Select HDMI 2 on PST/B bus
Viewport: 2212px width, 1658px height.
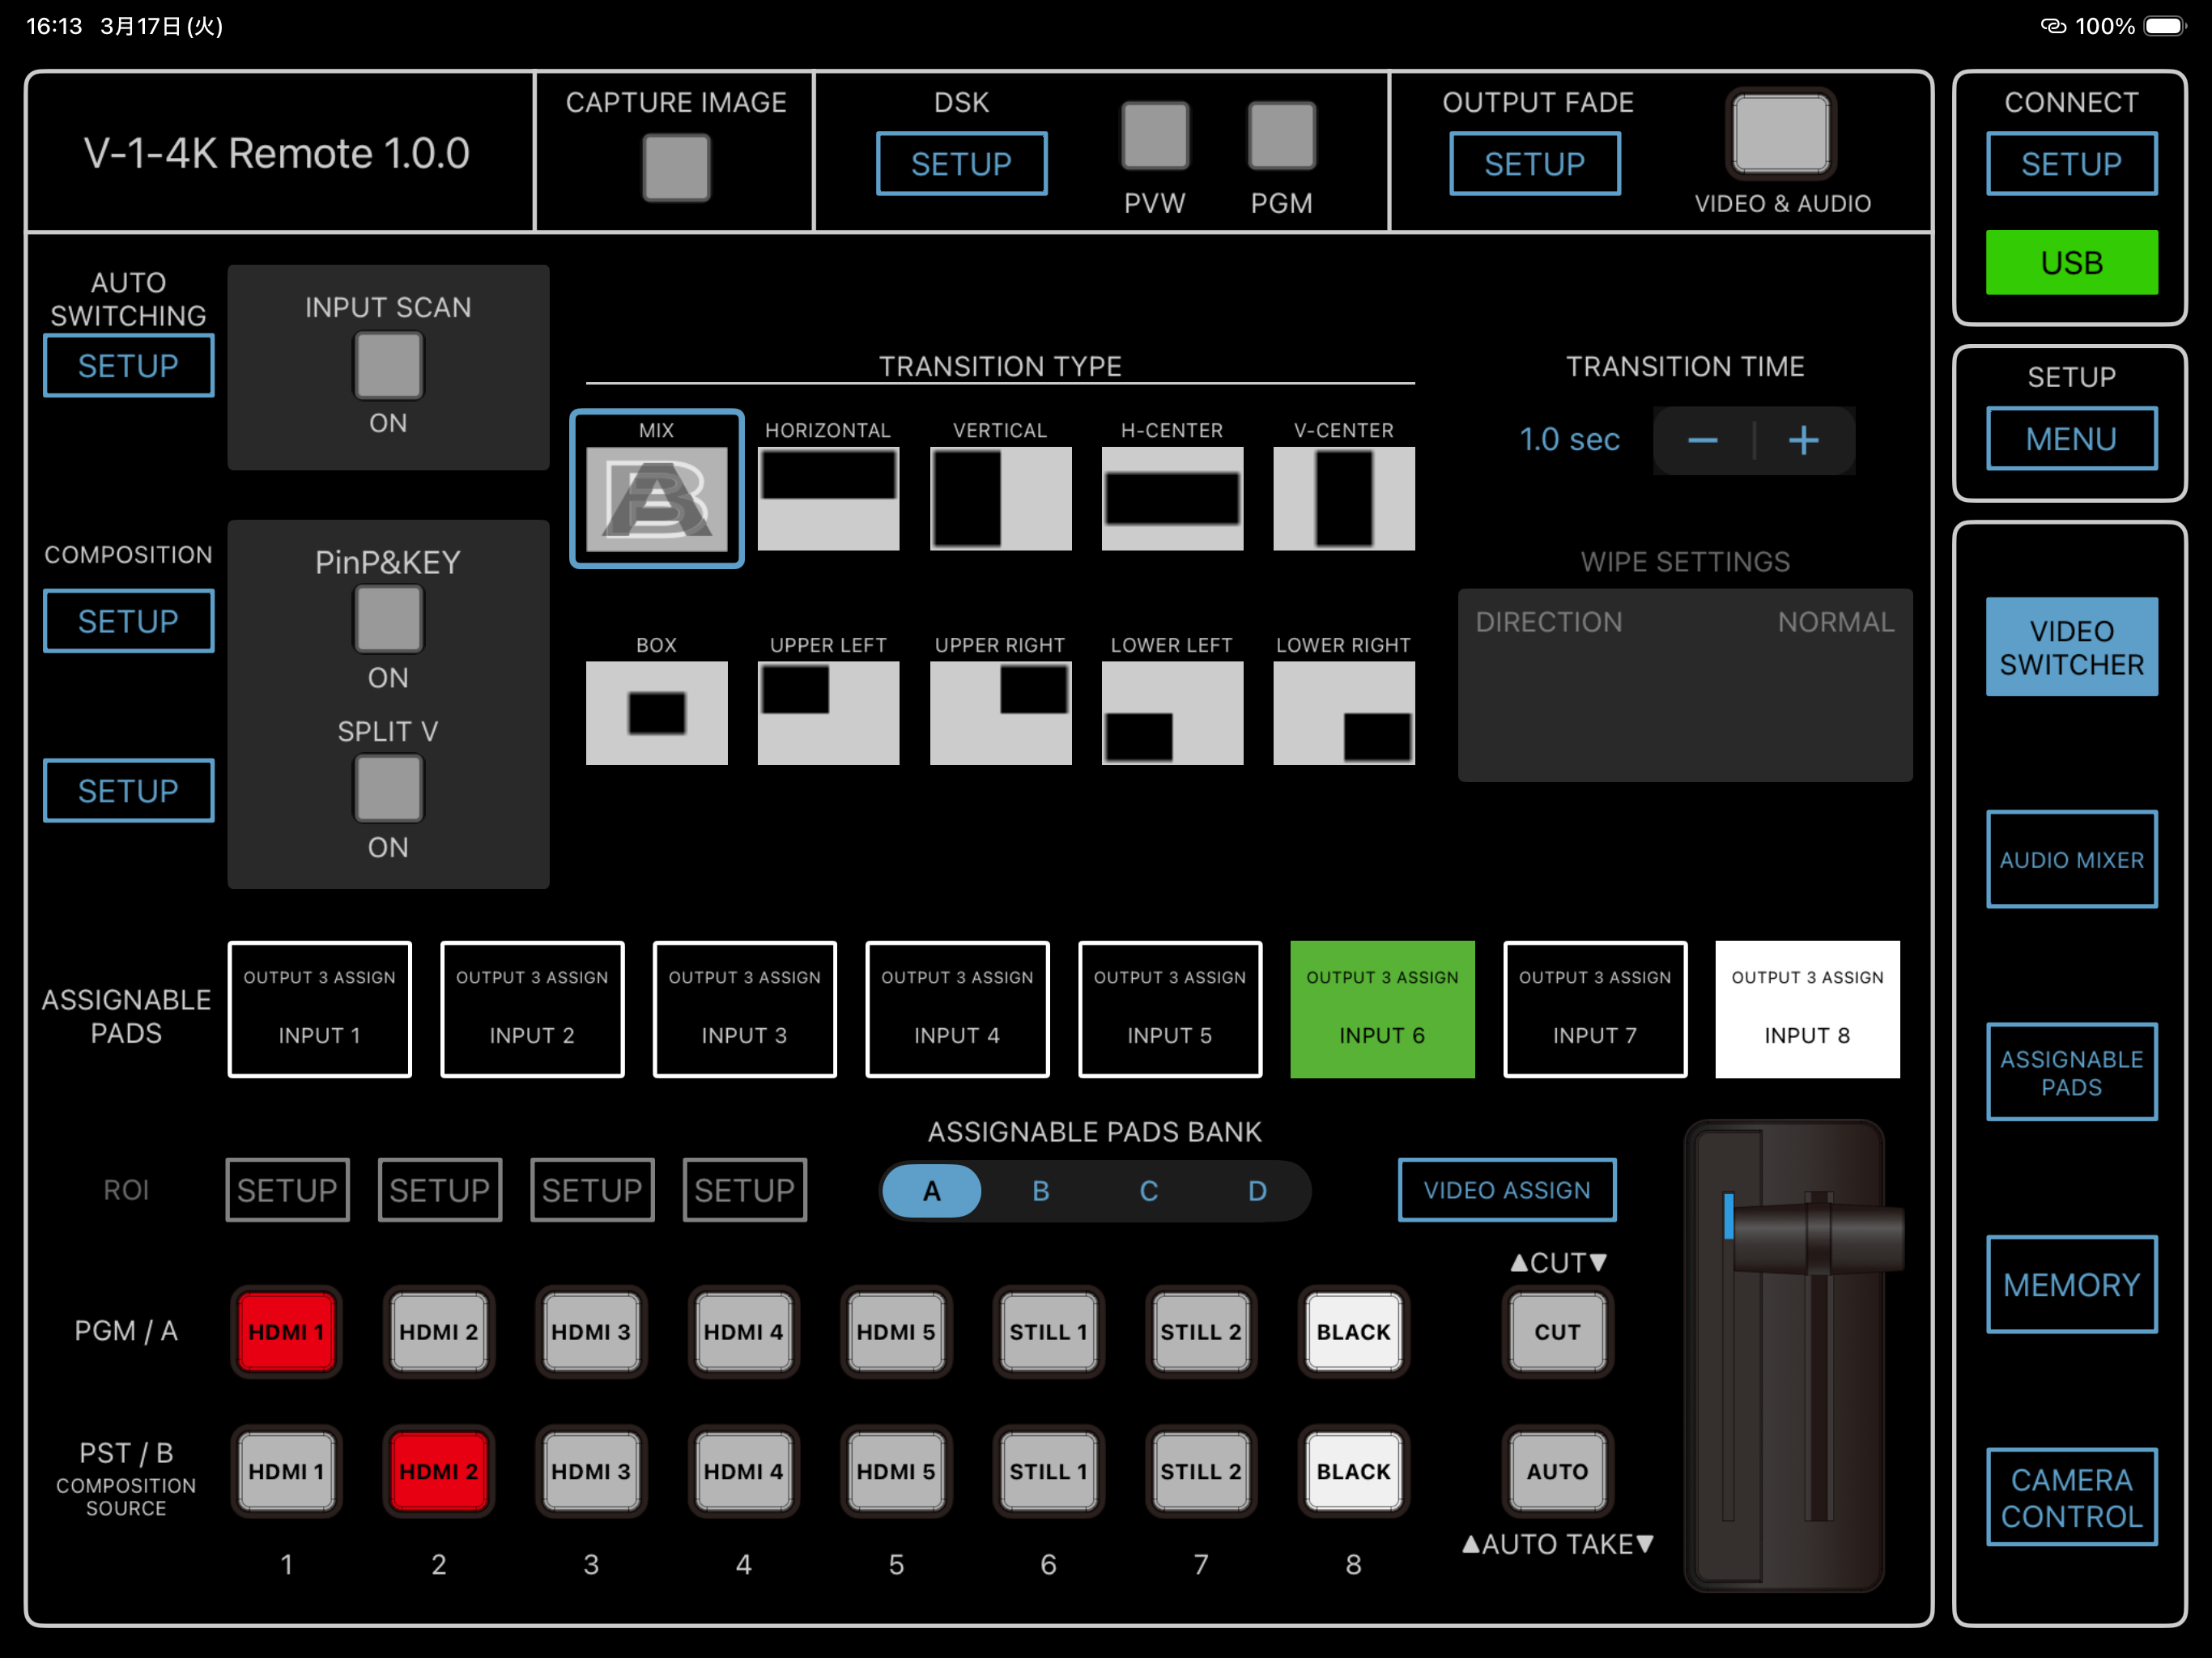click(438, 1471)
